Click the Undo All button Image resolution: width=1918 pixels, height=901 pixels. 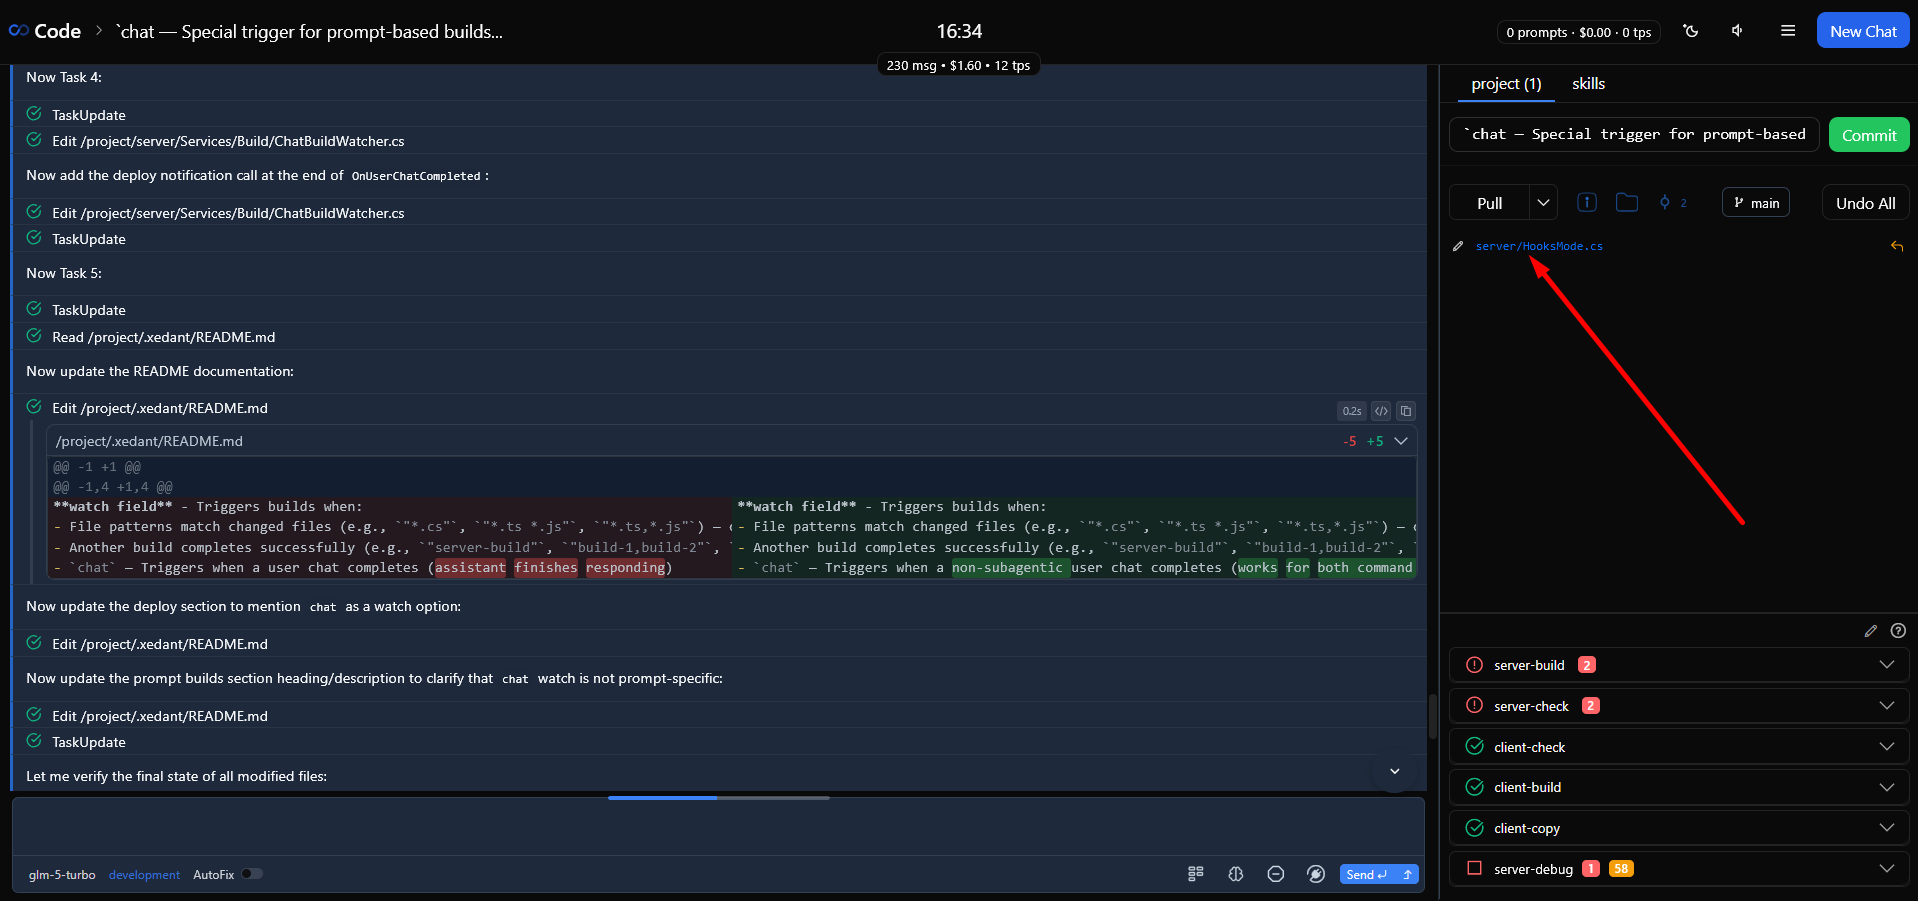coord(1865,203)
